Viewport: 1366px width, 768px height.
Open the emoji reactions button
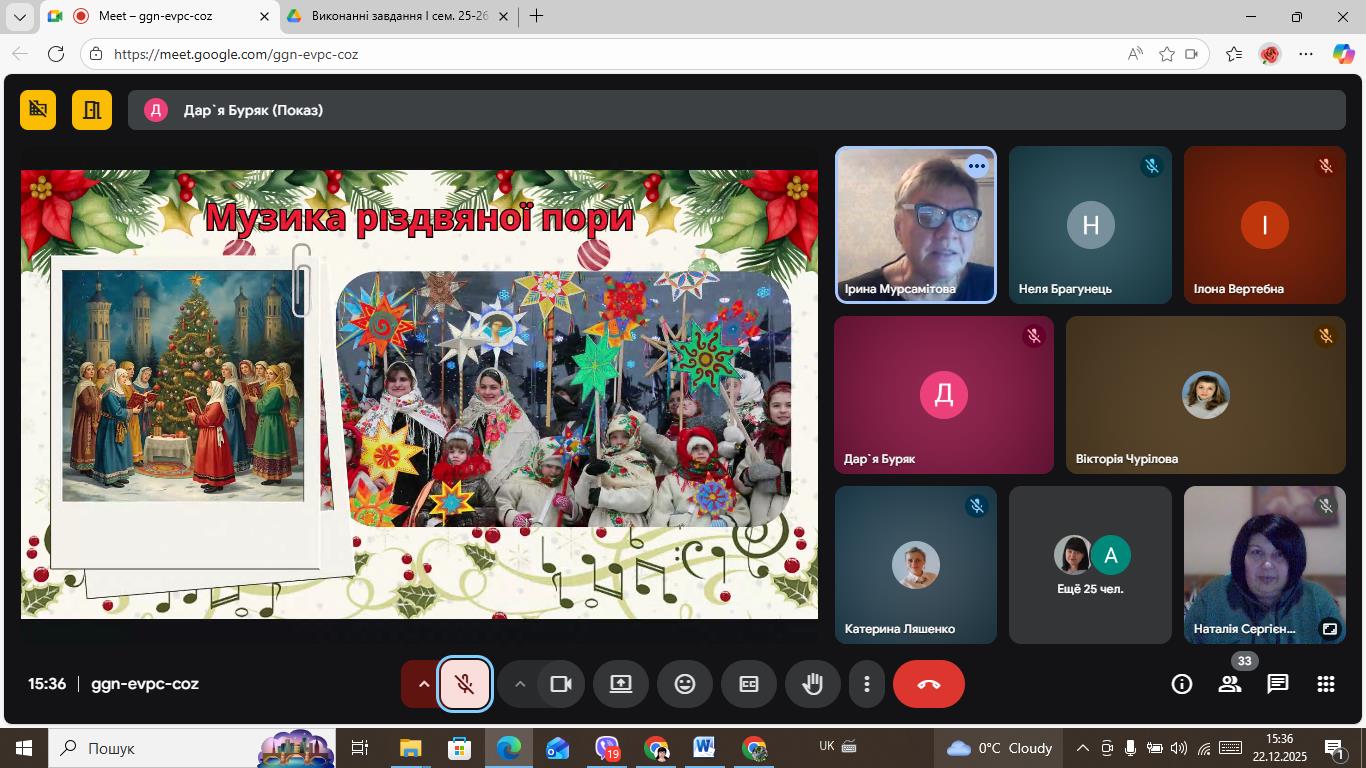[x=685, y=684]
